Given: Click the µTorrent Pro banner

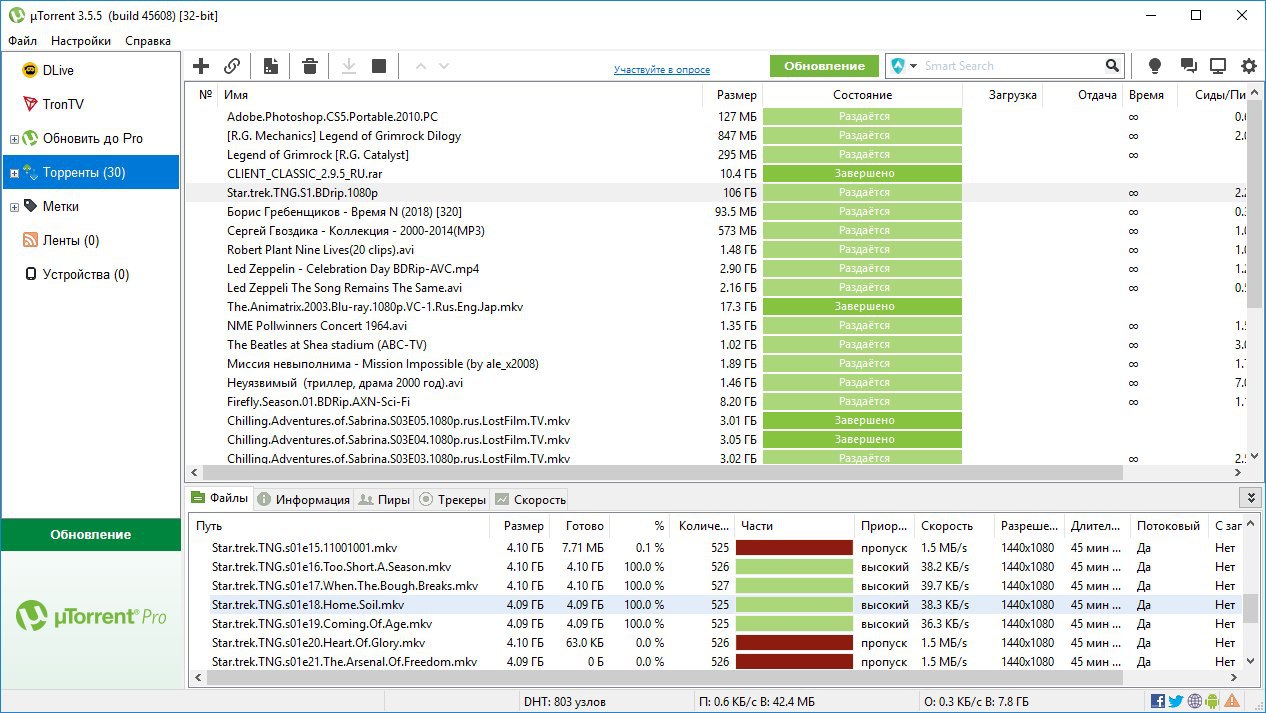Looking at the screenshot, I should (91, 616).
